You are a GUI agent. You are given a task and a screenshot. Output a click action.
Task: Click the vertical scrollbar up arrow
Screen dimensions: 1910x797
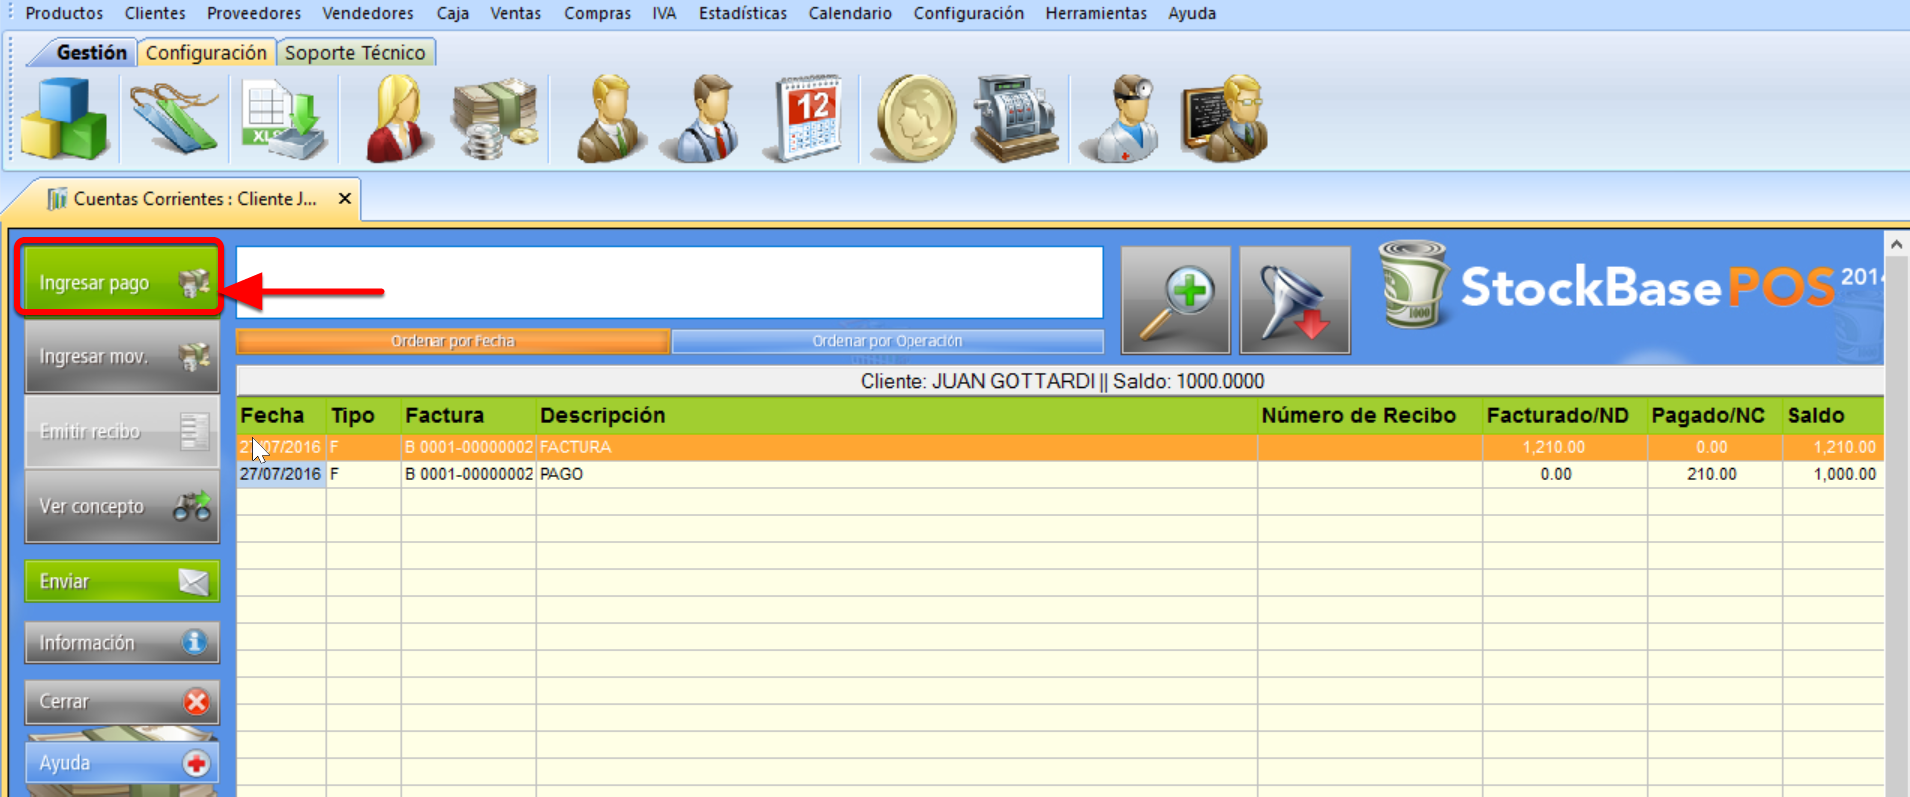1896,244
